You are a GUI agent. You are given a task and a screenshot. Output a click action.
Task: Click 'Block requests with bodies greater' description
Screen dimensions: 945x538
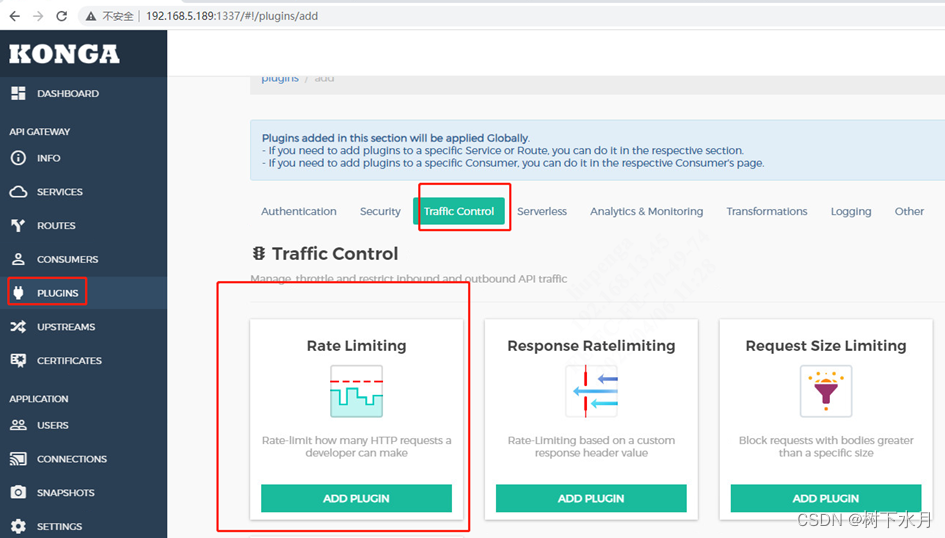click(x=826, y=446)
